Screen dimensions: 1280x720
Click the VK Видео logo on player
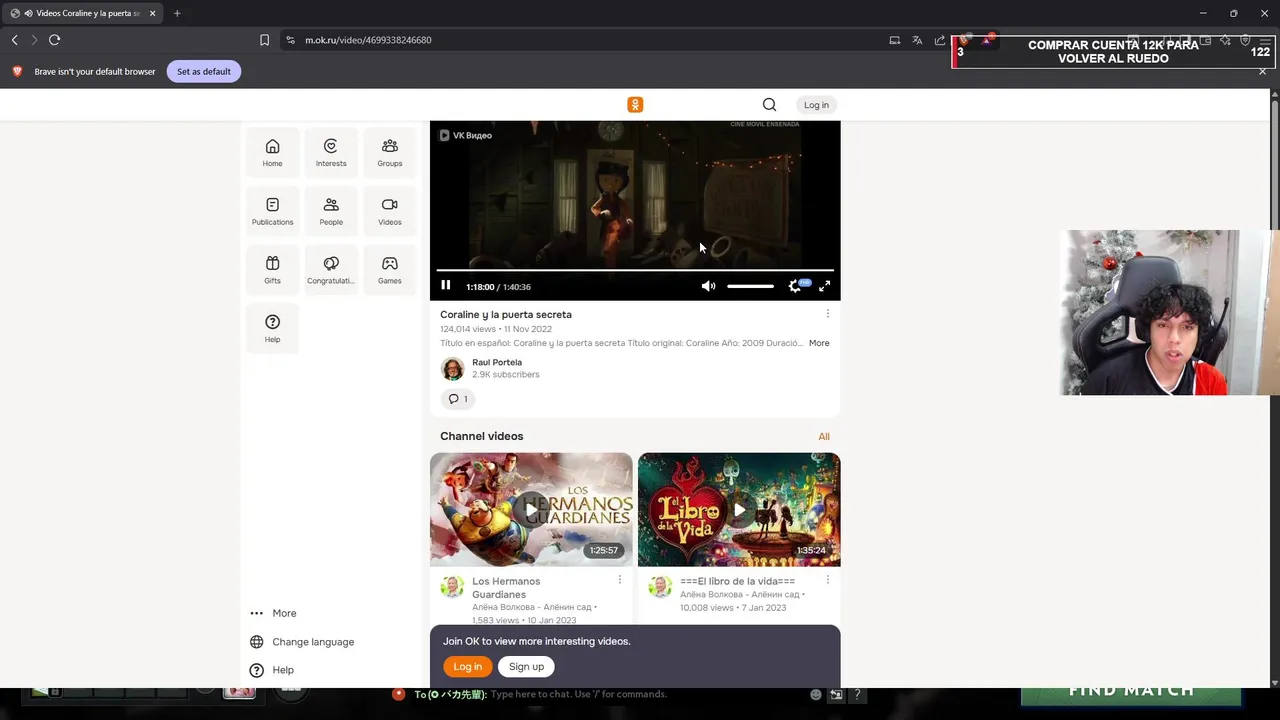tap(466, 135)
